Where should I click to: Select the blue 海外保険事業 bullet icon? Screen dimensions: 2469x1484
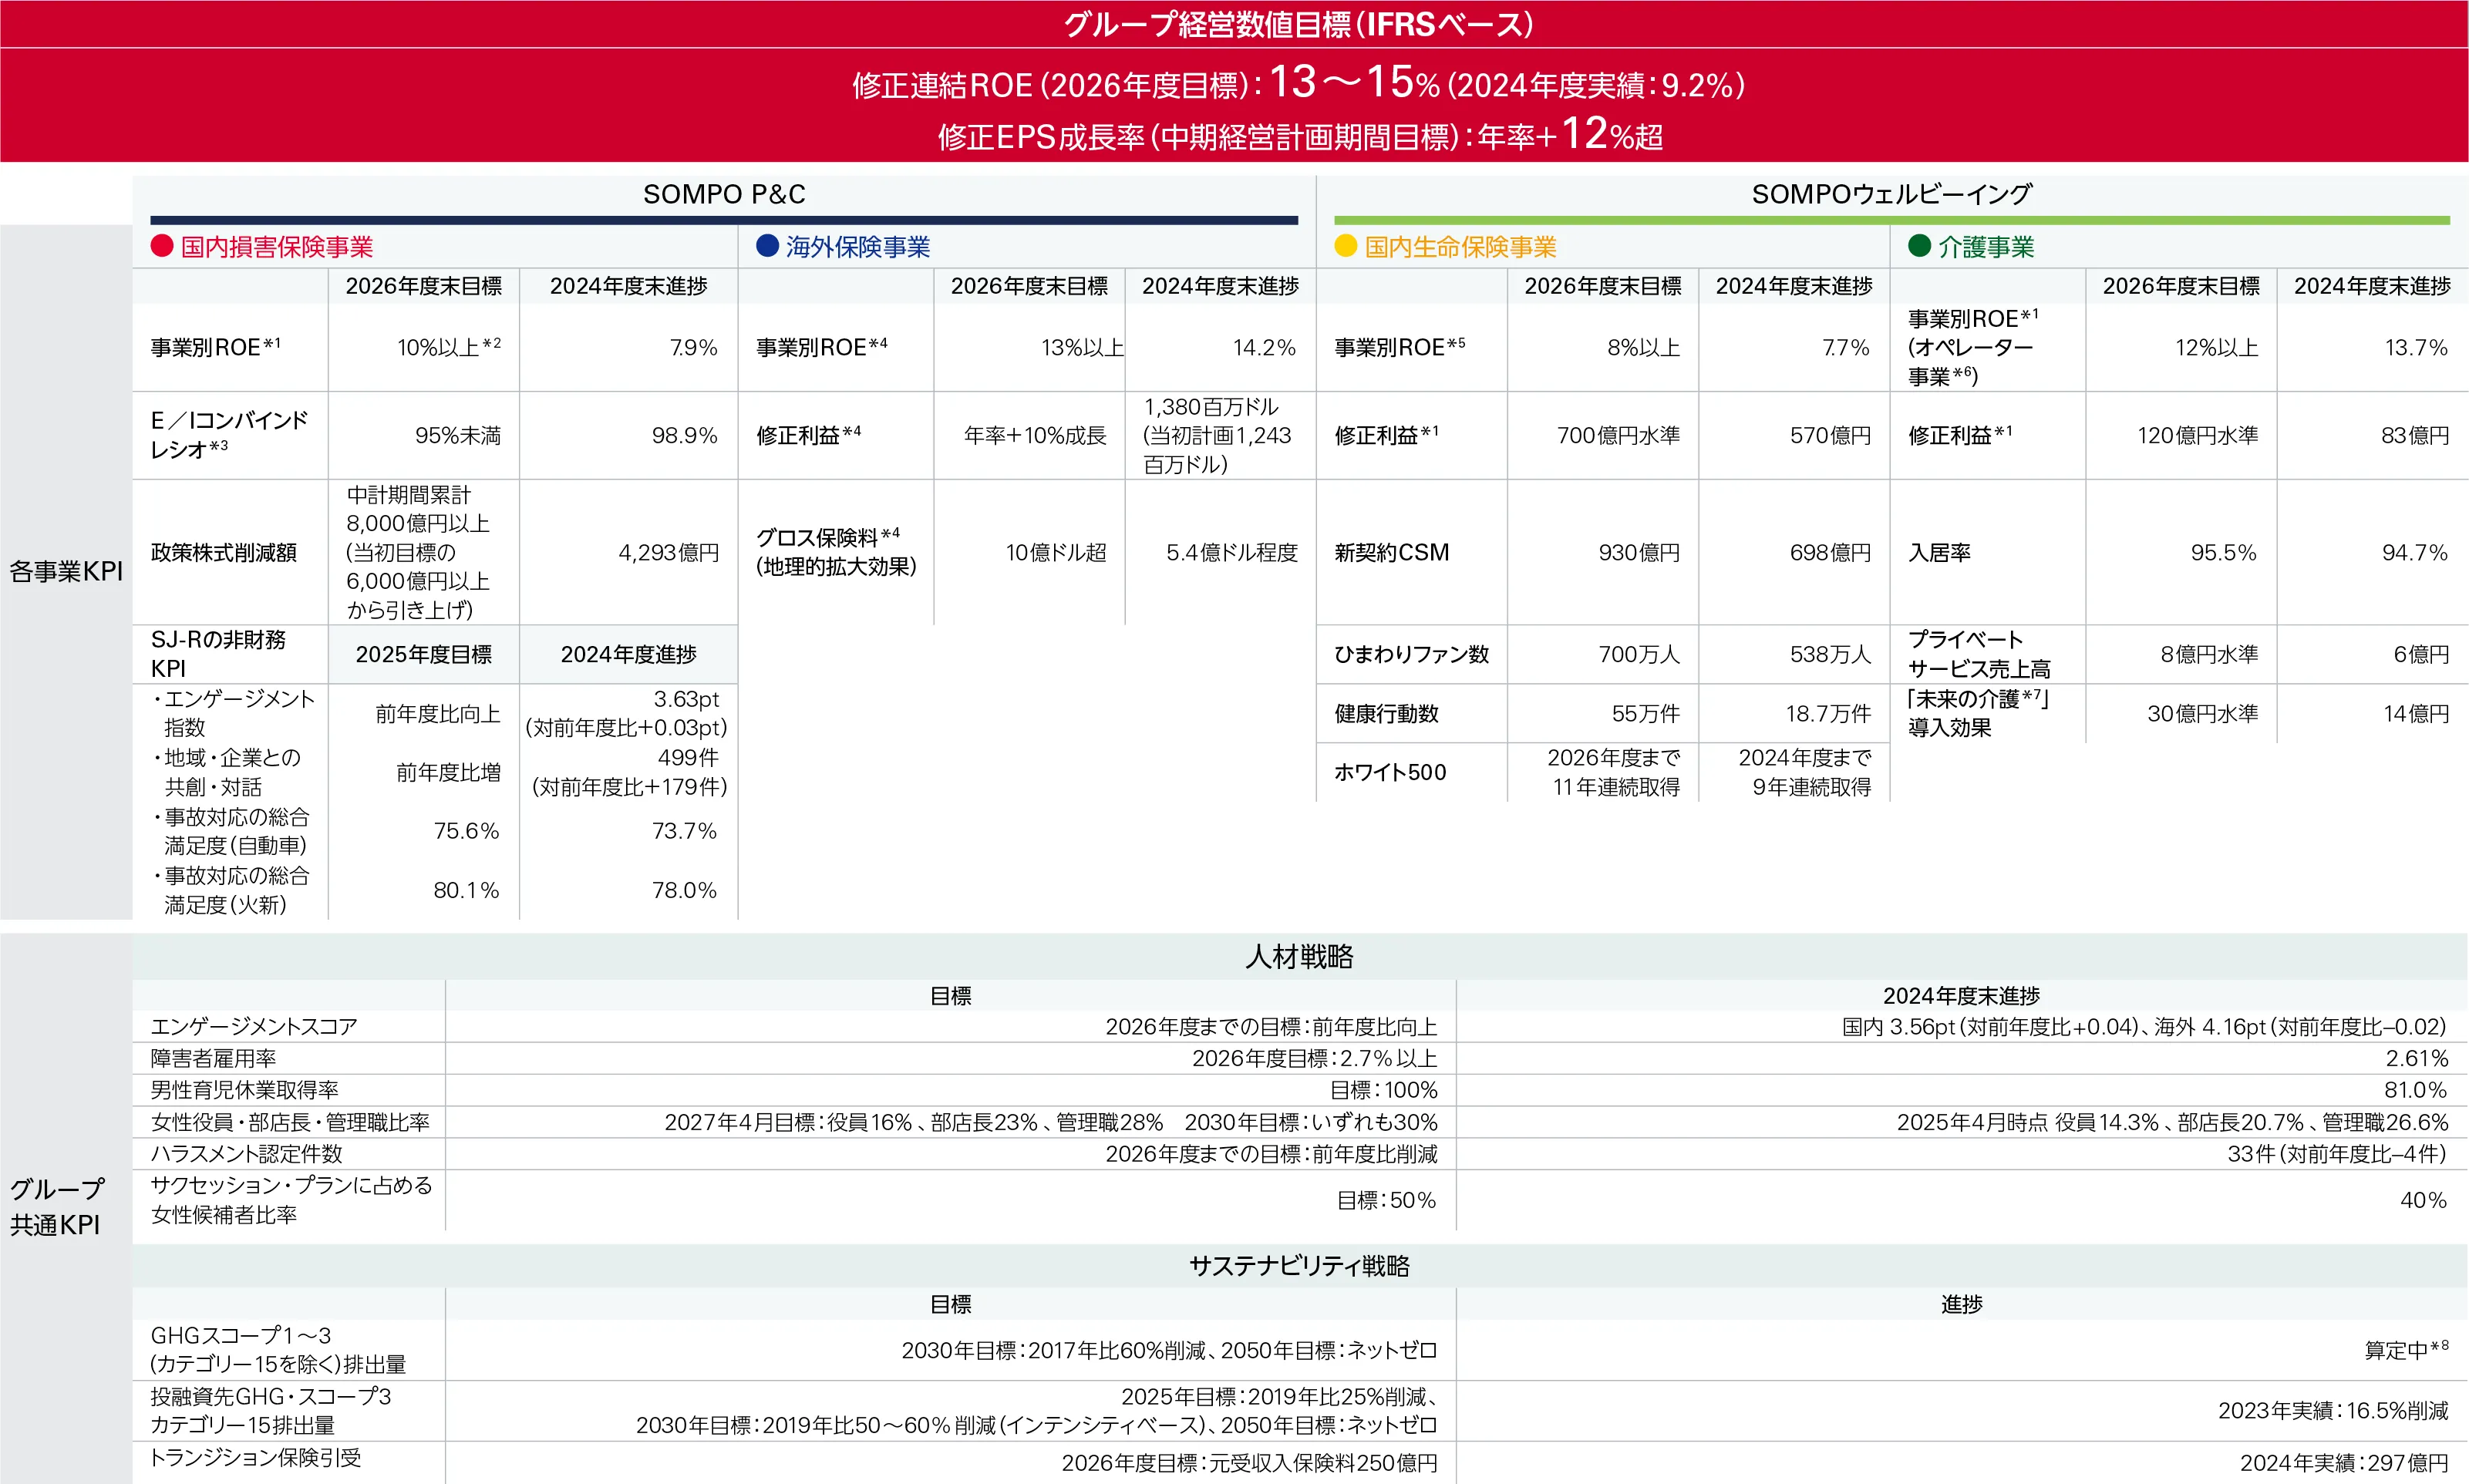[767, 247]
